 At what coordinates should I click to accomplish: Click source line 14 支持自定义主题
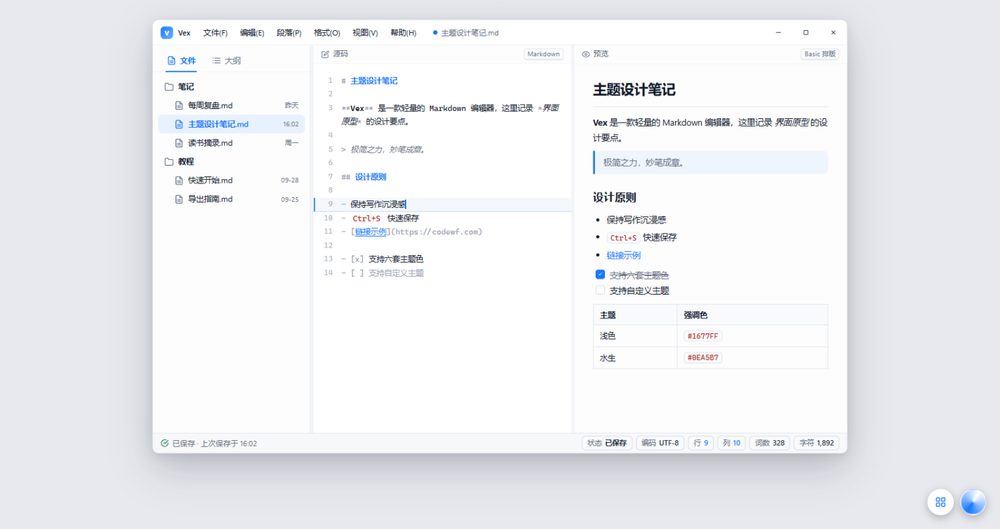coord(396,273)
